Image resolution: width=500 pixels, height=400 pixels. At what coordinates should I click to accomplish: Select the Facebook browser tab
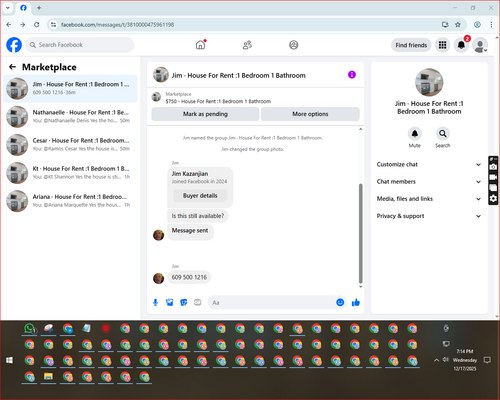pyautogui.click(x=23, y=8)
